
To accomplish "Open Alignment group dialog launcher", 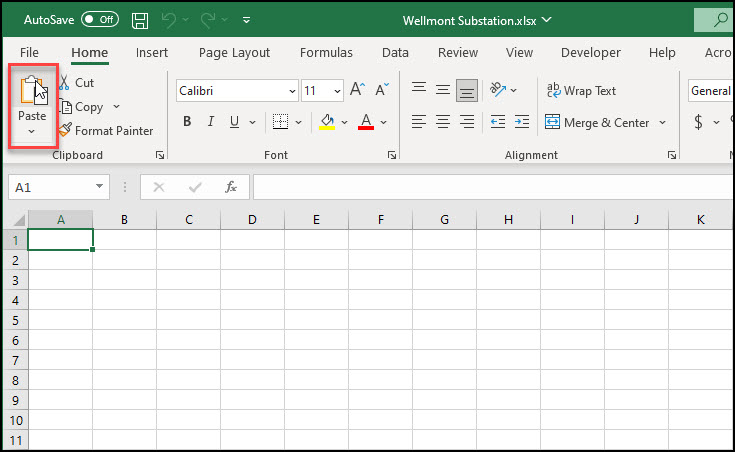I will tap(672, 155).
